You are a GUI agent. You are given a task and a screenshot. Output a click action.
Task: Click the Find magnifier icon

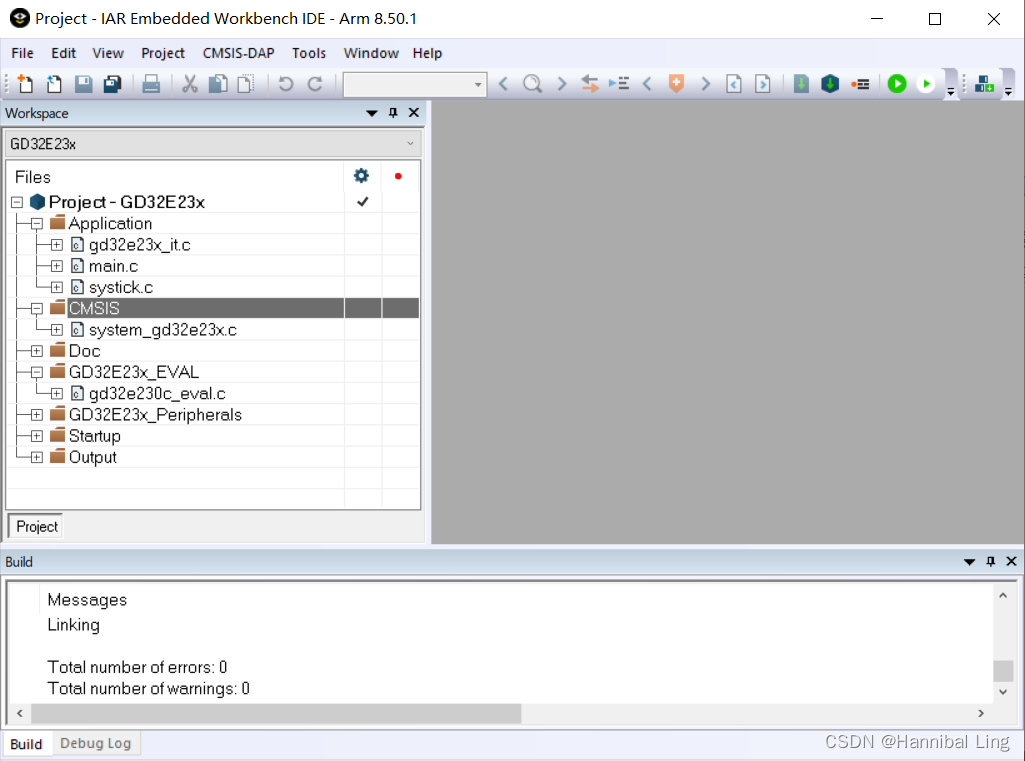[x=533, y=84]
